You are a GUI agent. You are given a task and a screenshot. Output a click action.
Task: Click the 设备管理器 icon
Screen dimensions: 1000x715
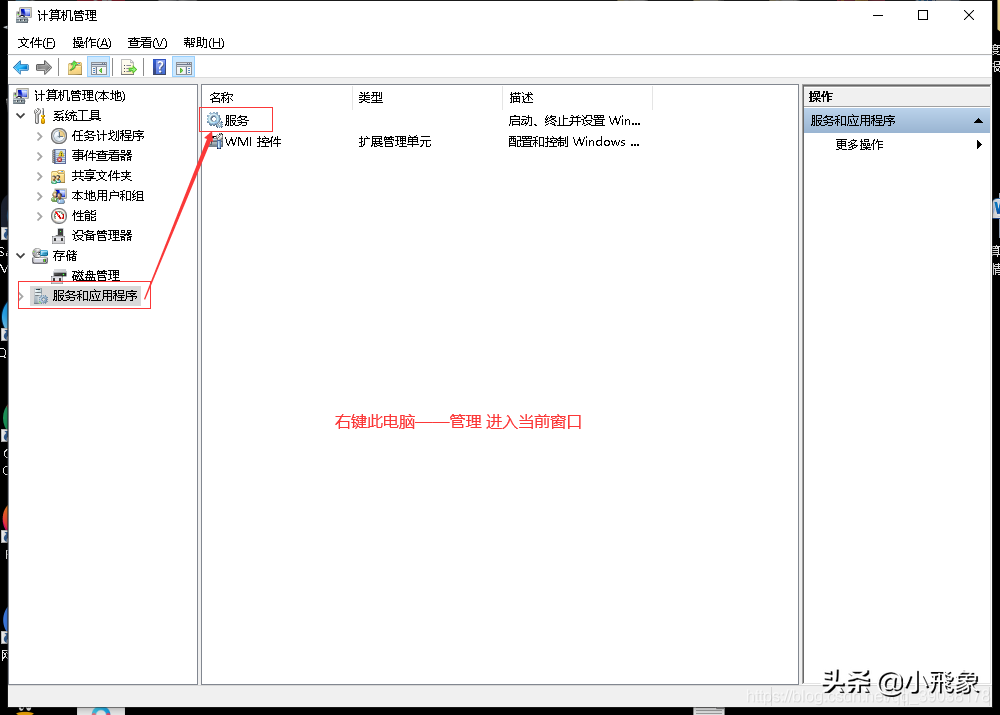pos(59,236)
